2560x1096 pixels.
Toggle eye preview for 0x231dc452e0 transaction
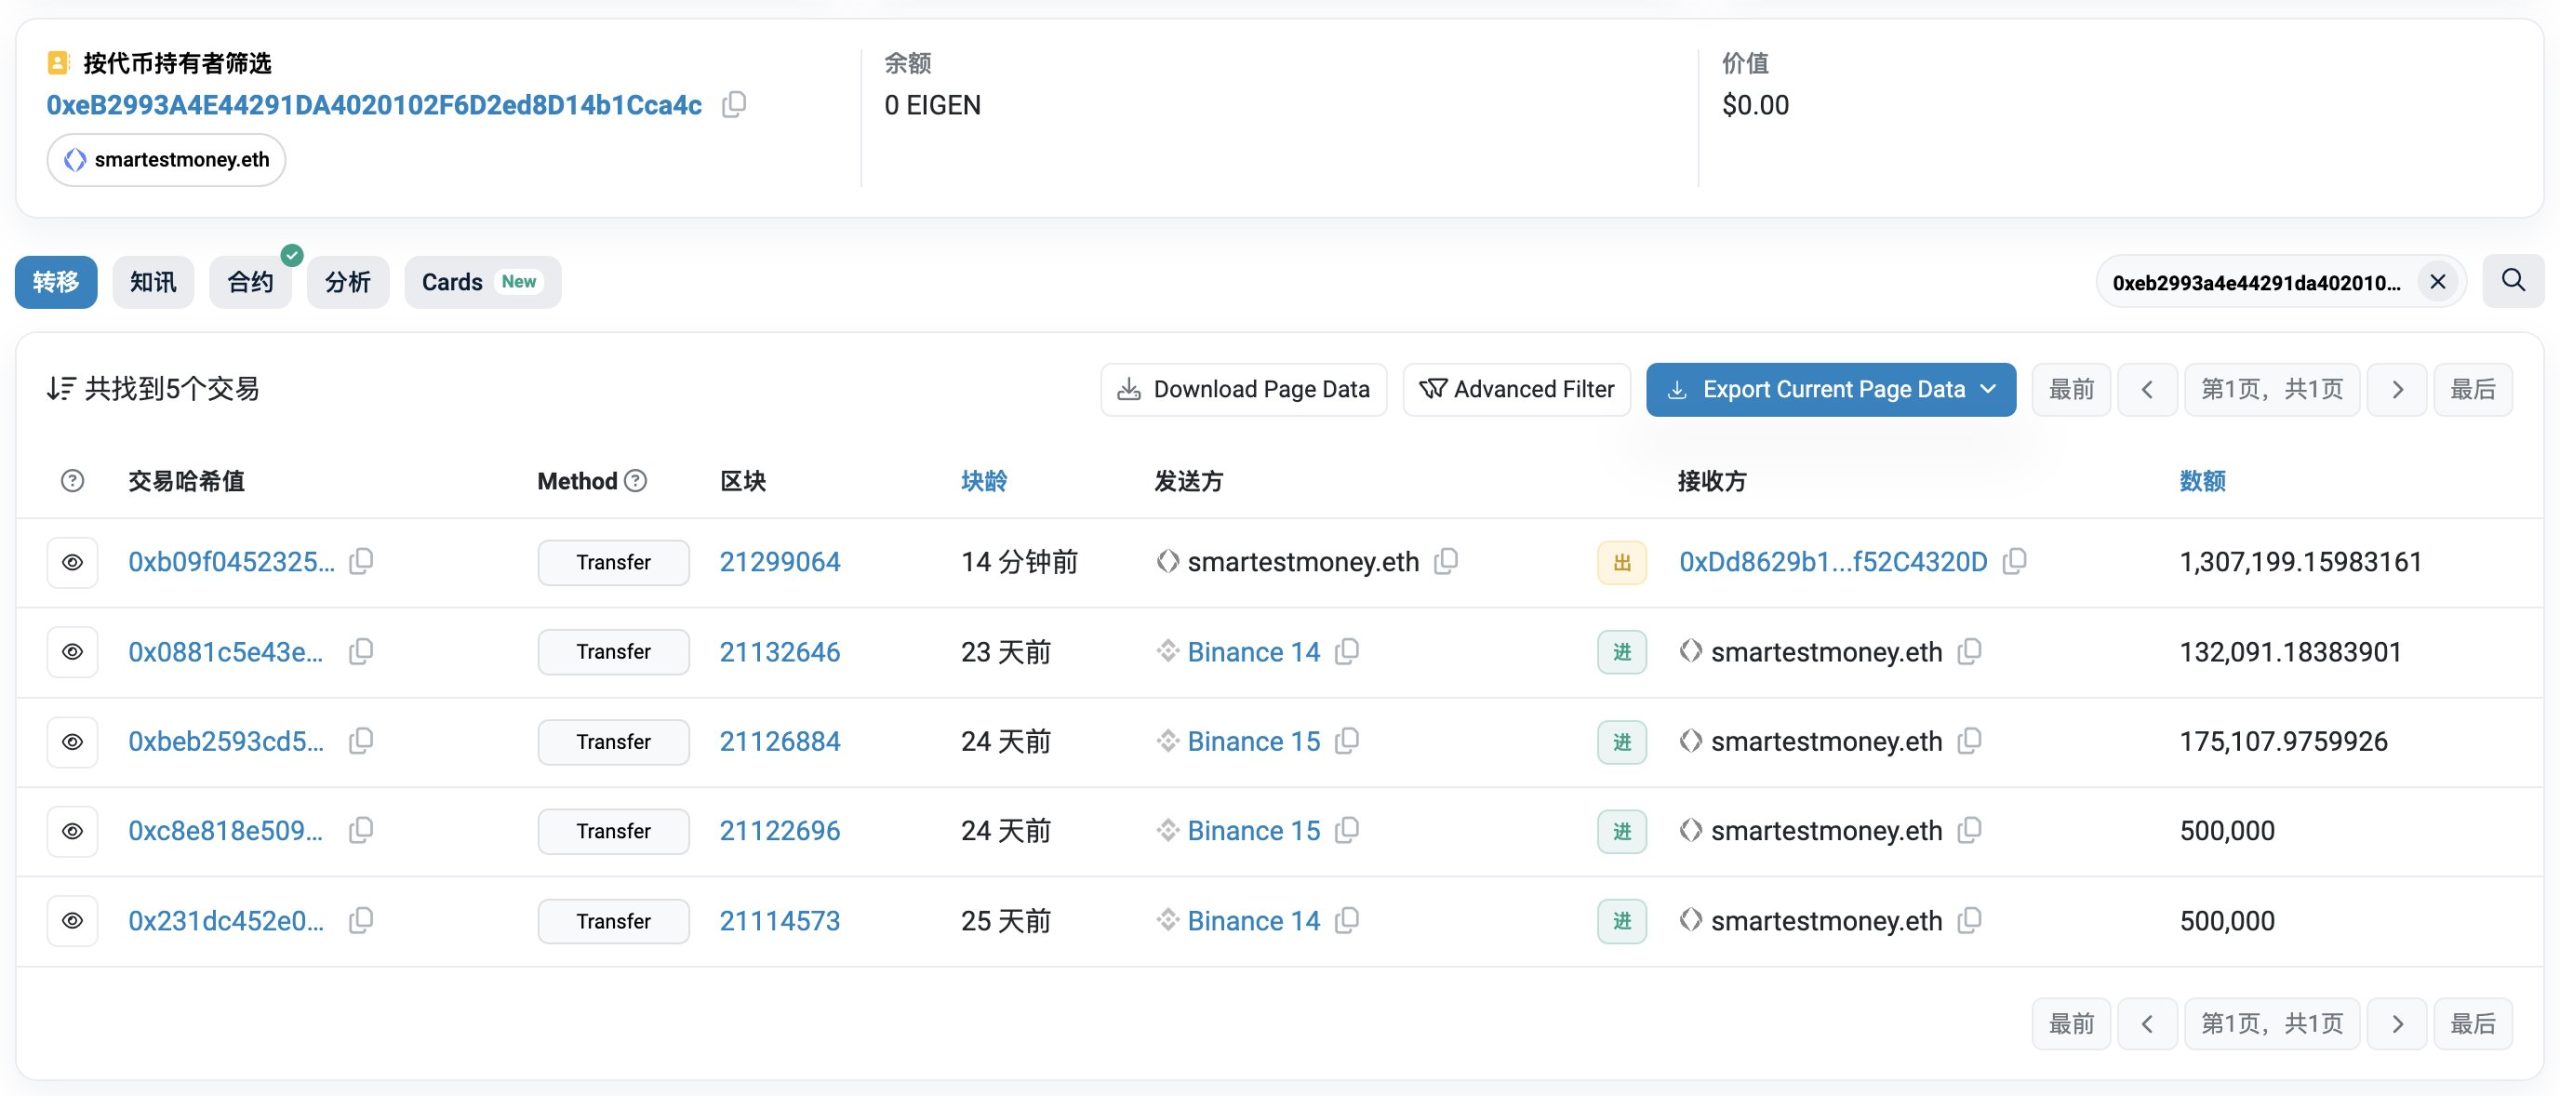click(x=72, y=921)
